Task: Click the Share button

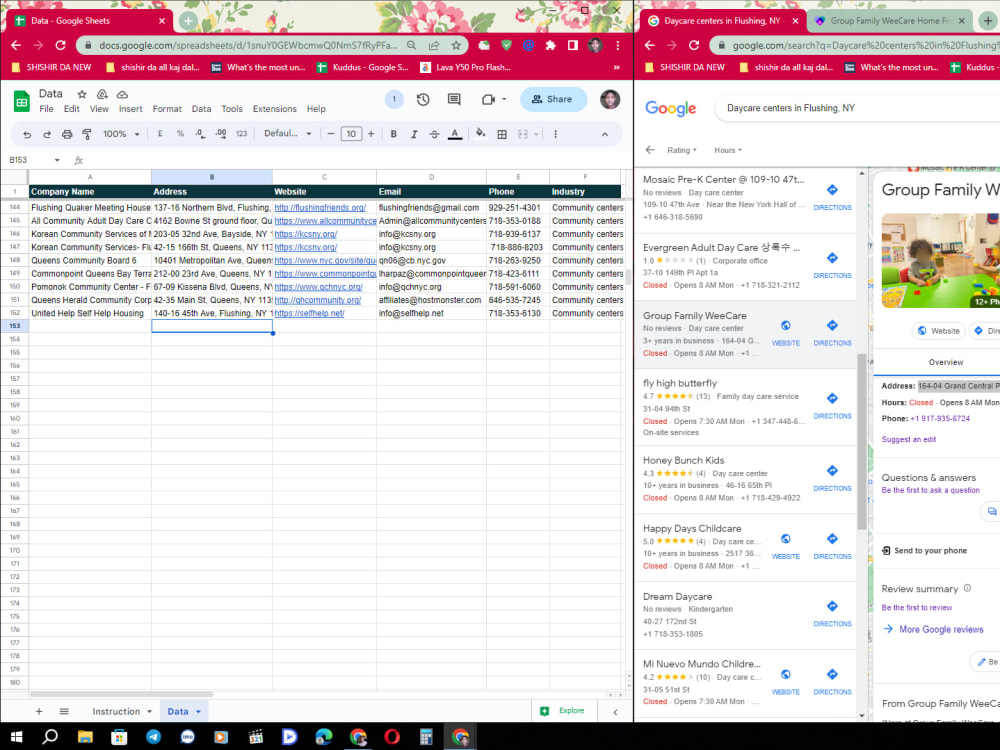Action: point(552,99)
